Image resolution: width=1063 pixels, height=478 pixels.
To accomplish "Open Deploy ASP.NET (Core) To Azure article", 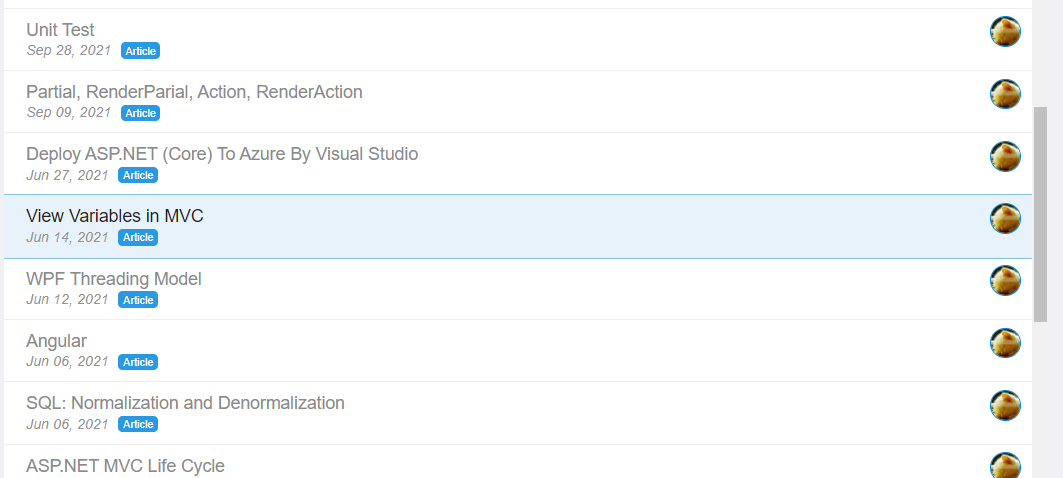I will tap(222, 155).
